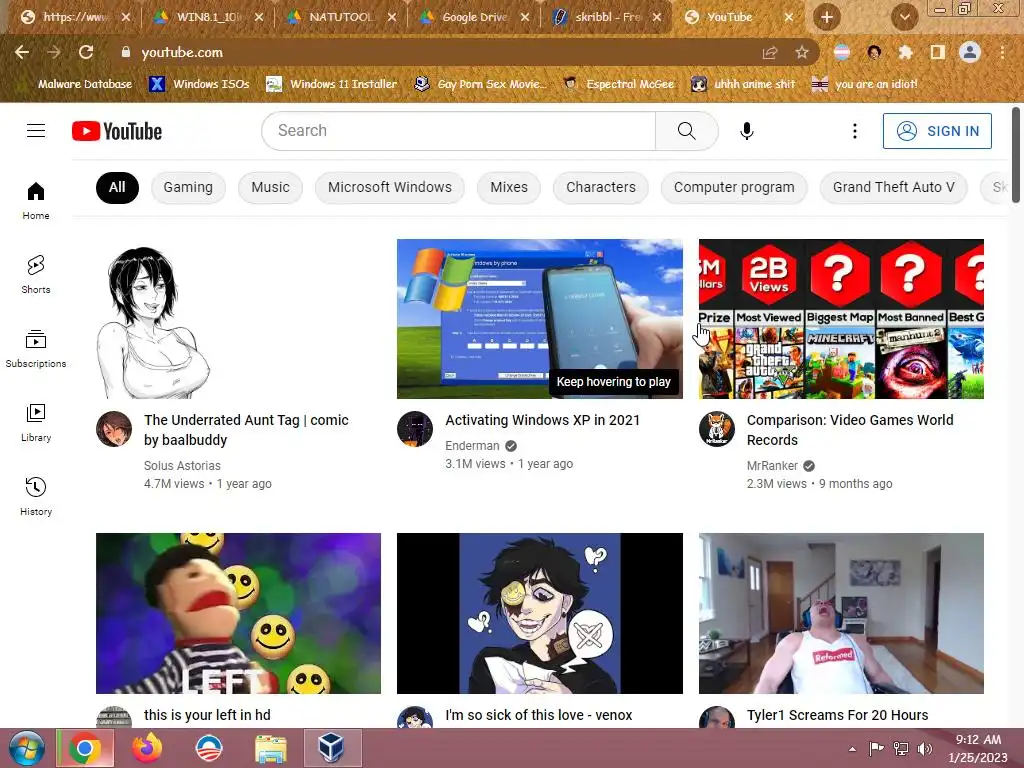The width and height of the screenshot is (1024, 768).
Task: Select the Mixes filter chip
Action: click(509, 187)
